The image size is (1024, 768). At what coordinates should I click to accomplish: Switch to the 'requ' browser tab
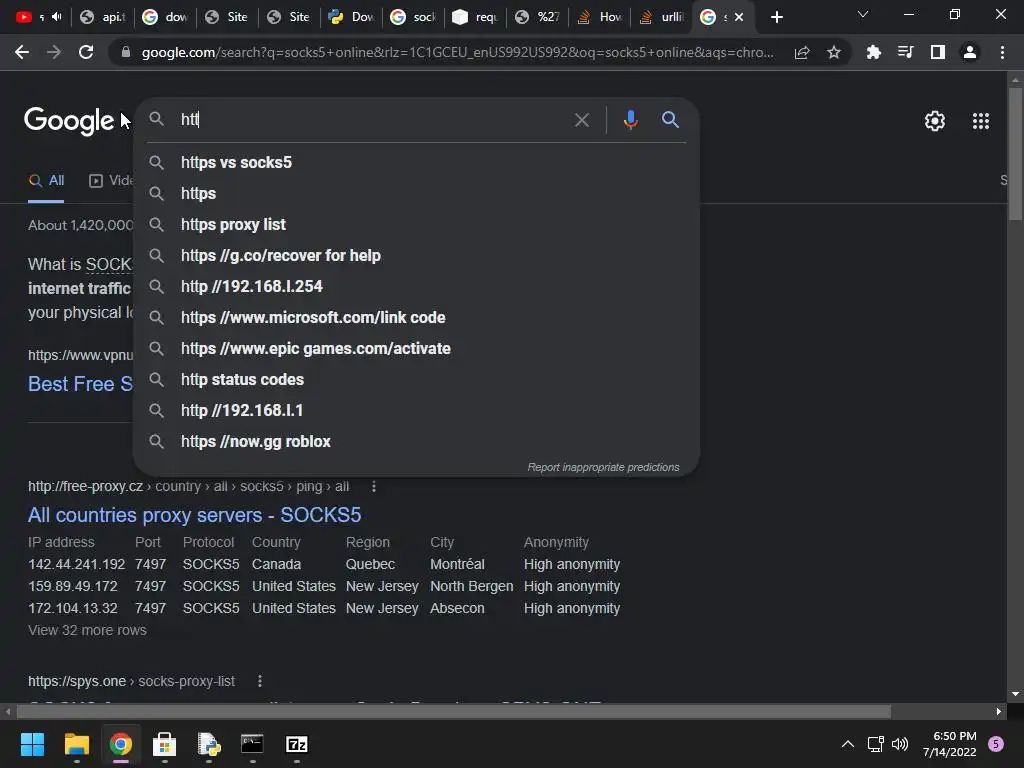(x=476, y=17)
